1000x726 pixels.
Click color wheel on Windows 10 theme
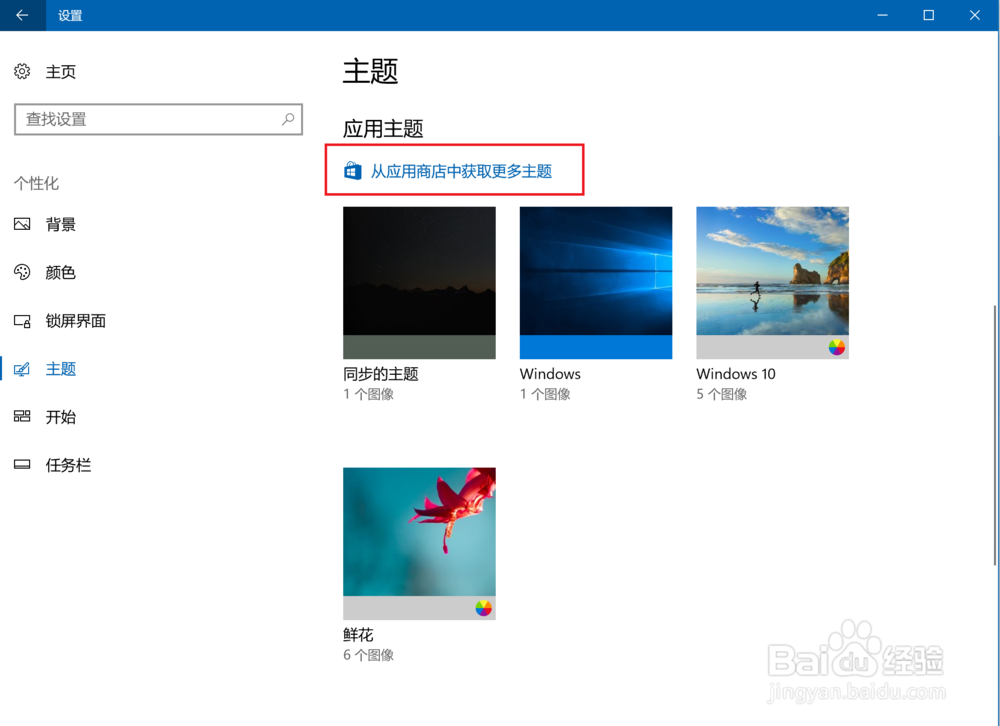(x=837, y=347)
